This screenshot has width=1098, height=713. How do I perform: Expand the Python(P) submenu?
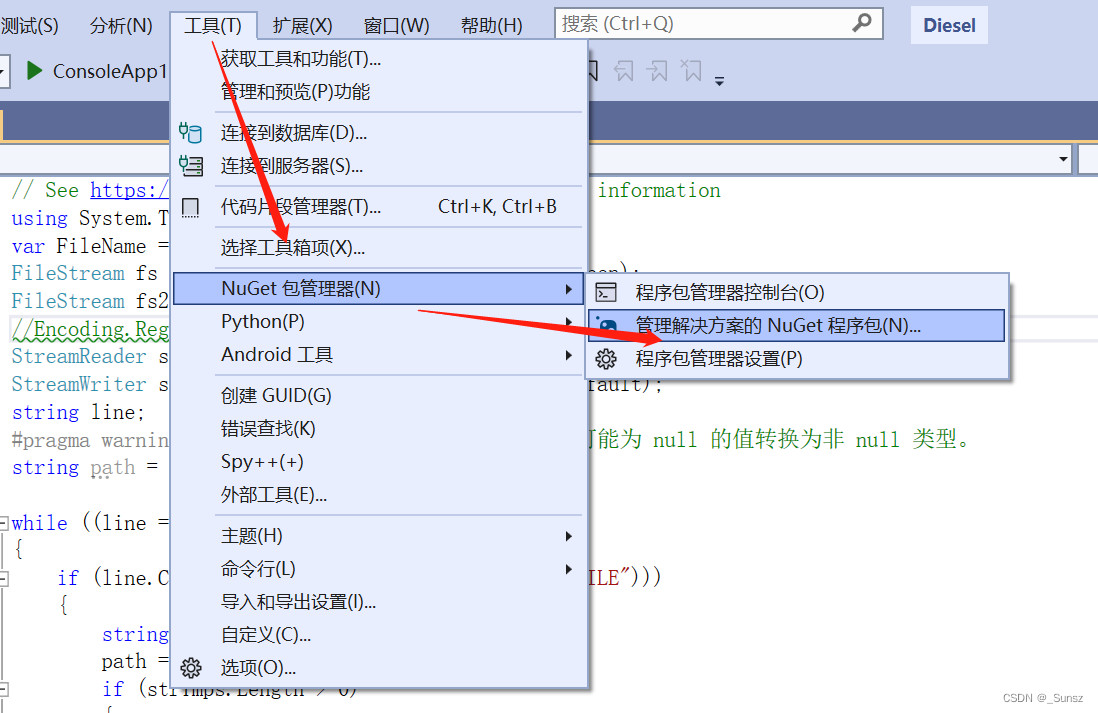568,322
